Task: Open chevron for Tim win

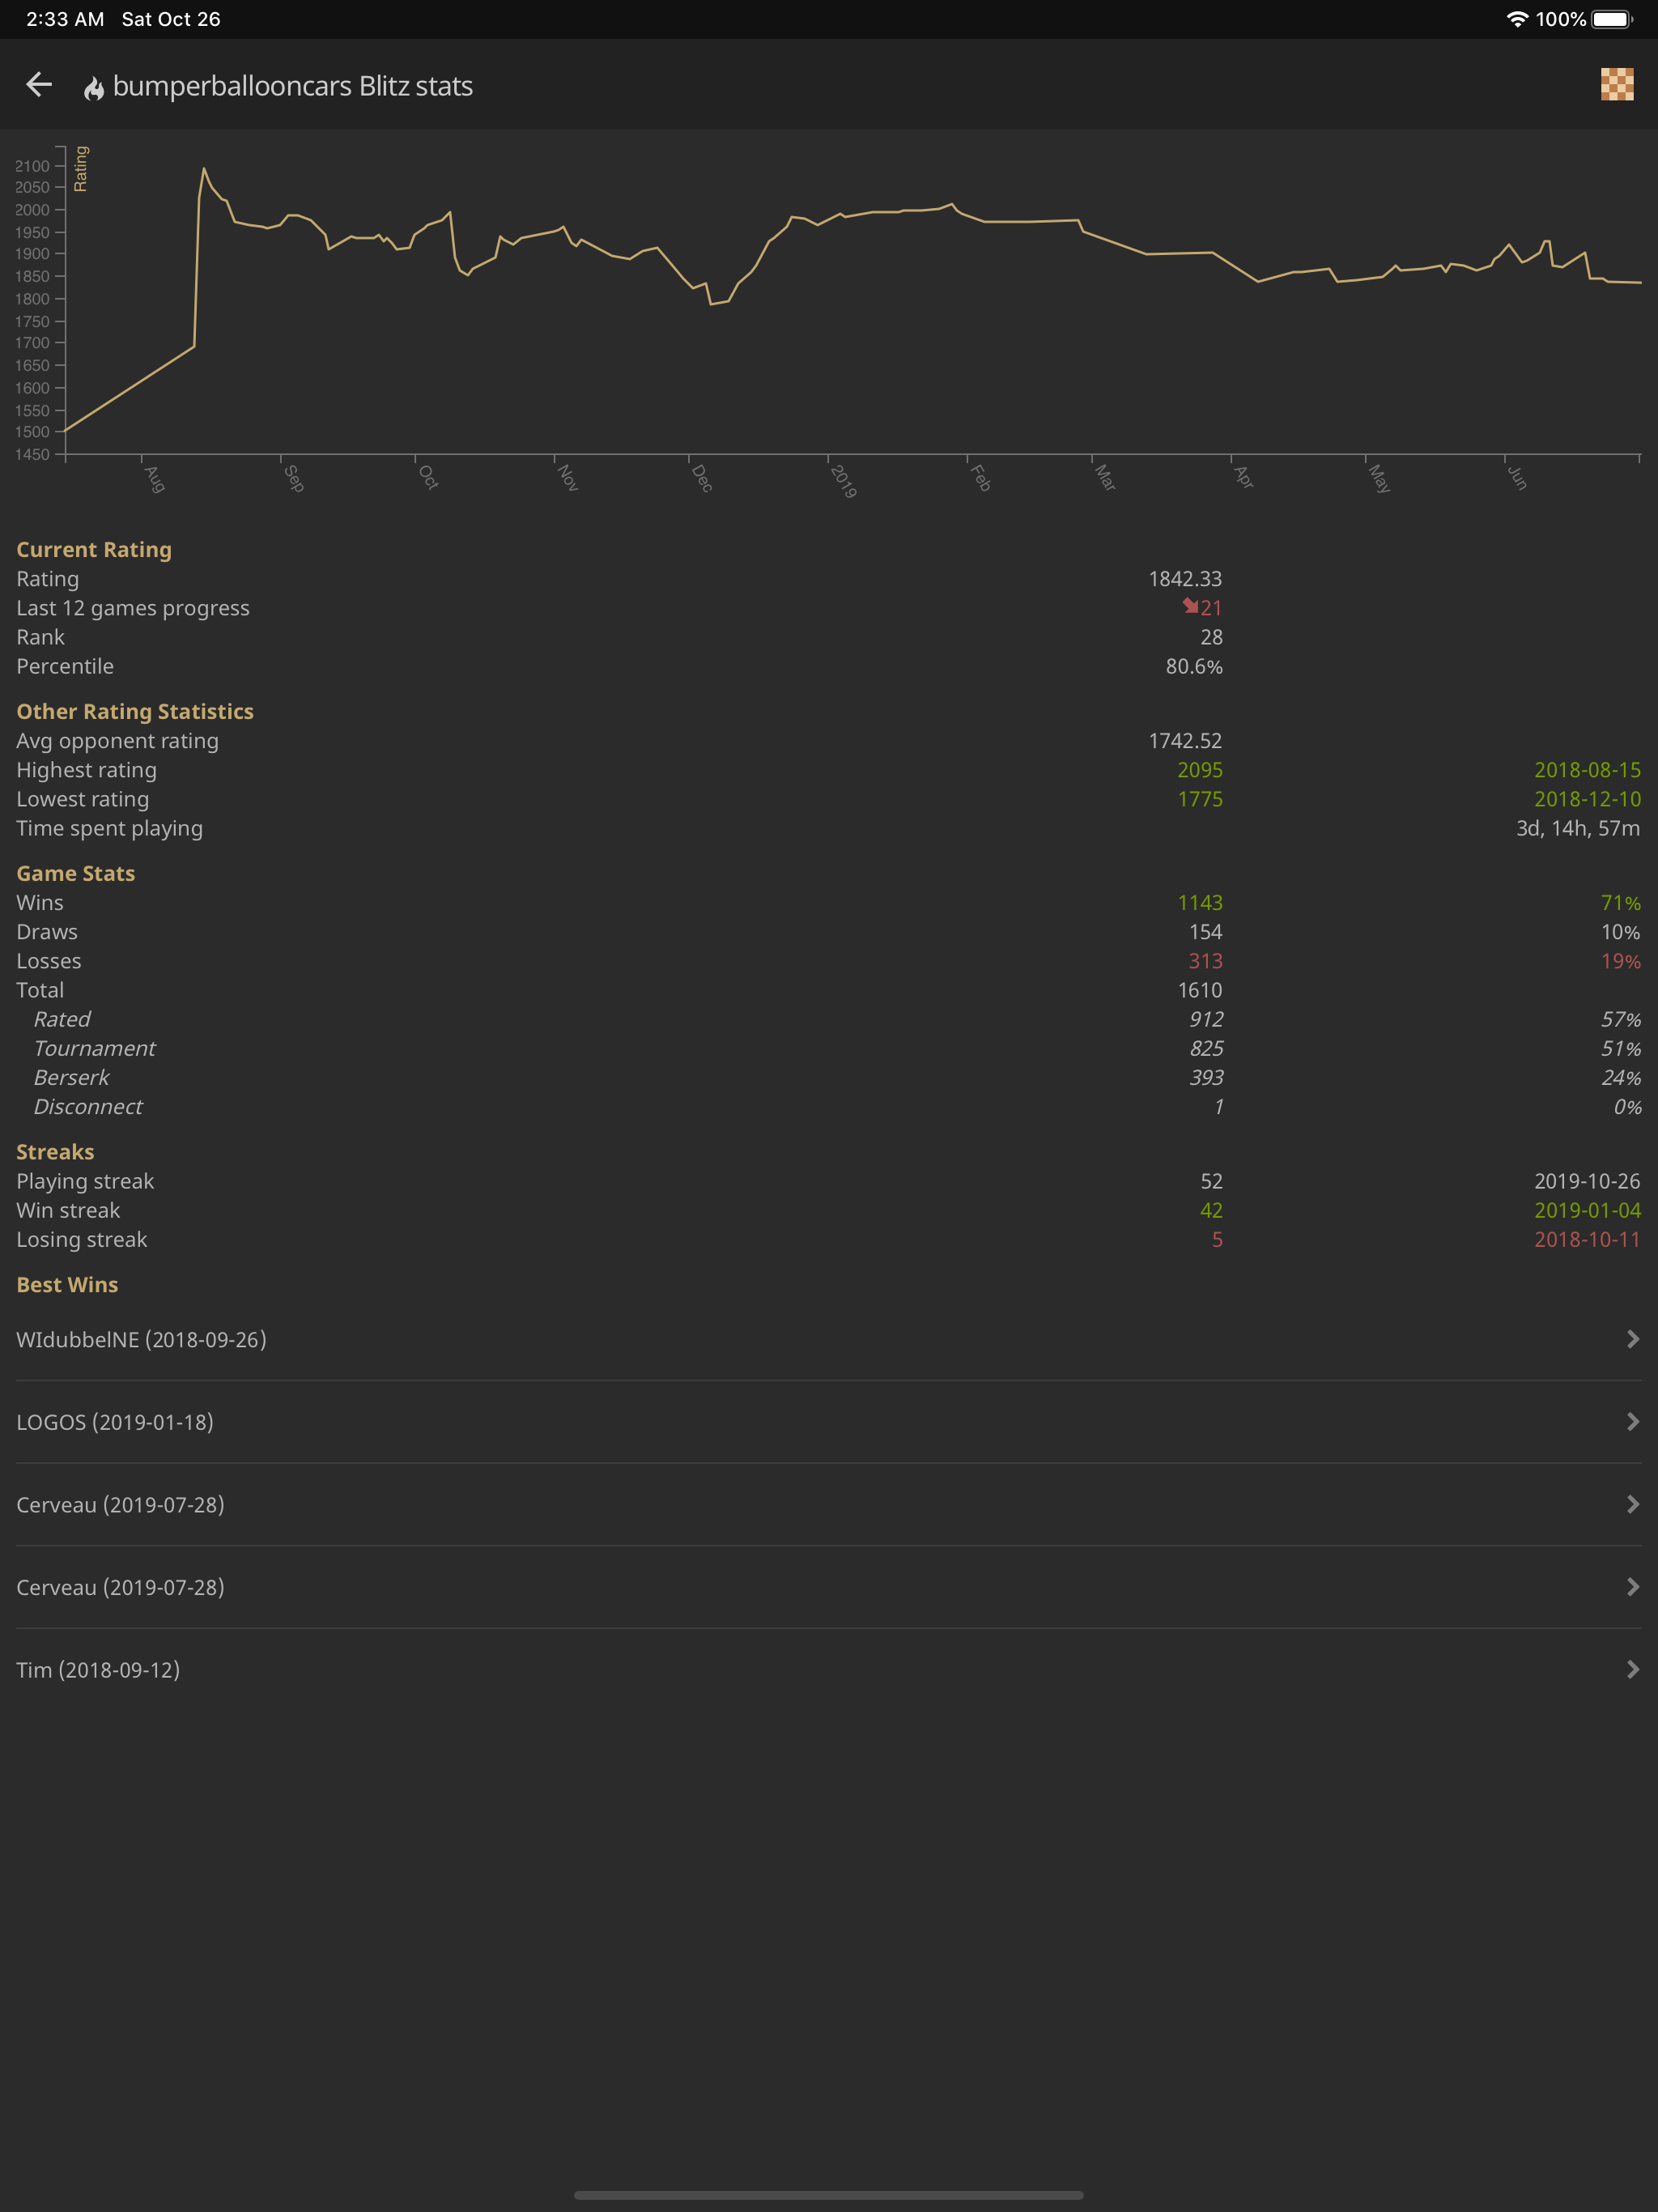Action: (1632, 1669)
